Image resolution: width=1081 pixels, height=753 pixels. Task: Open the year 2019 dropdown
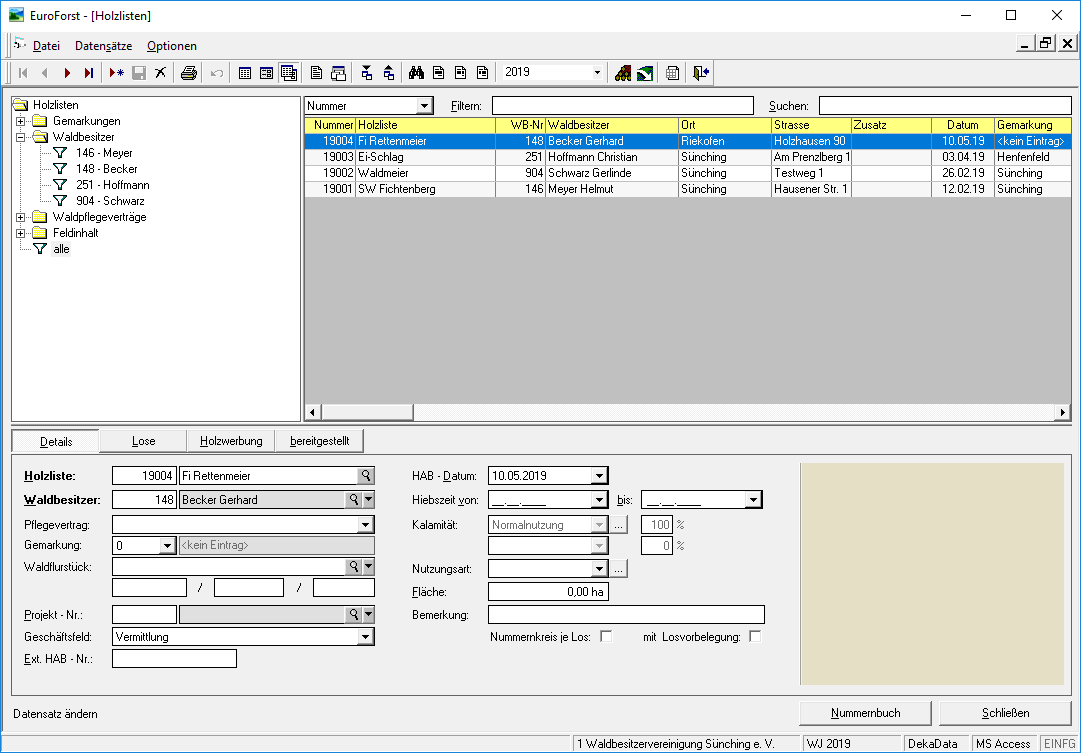pyautogui.click(x=597, y=72)
